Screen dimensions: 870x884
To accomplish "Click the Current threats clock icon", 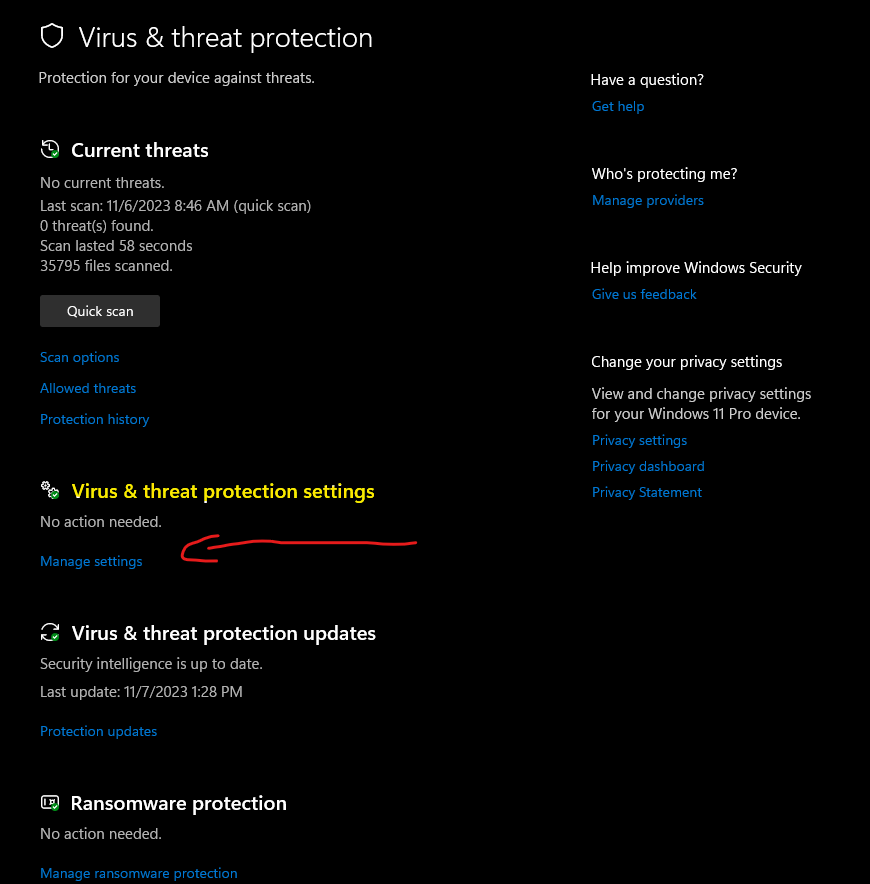I will (x=50, y=150).
